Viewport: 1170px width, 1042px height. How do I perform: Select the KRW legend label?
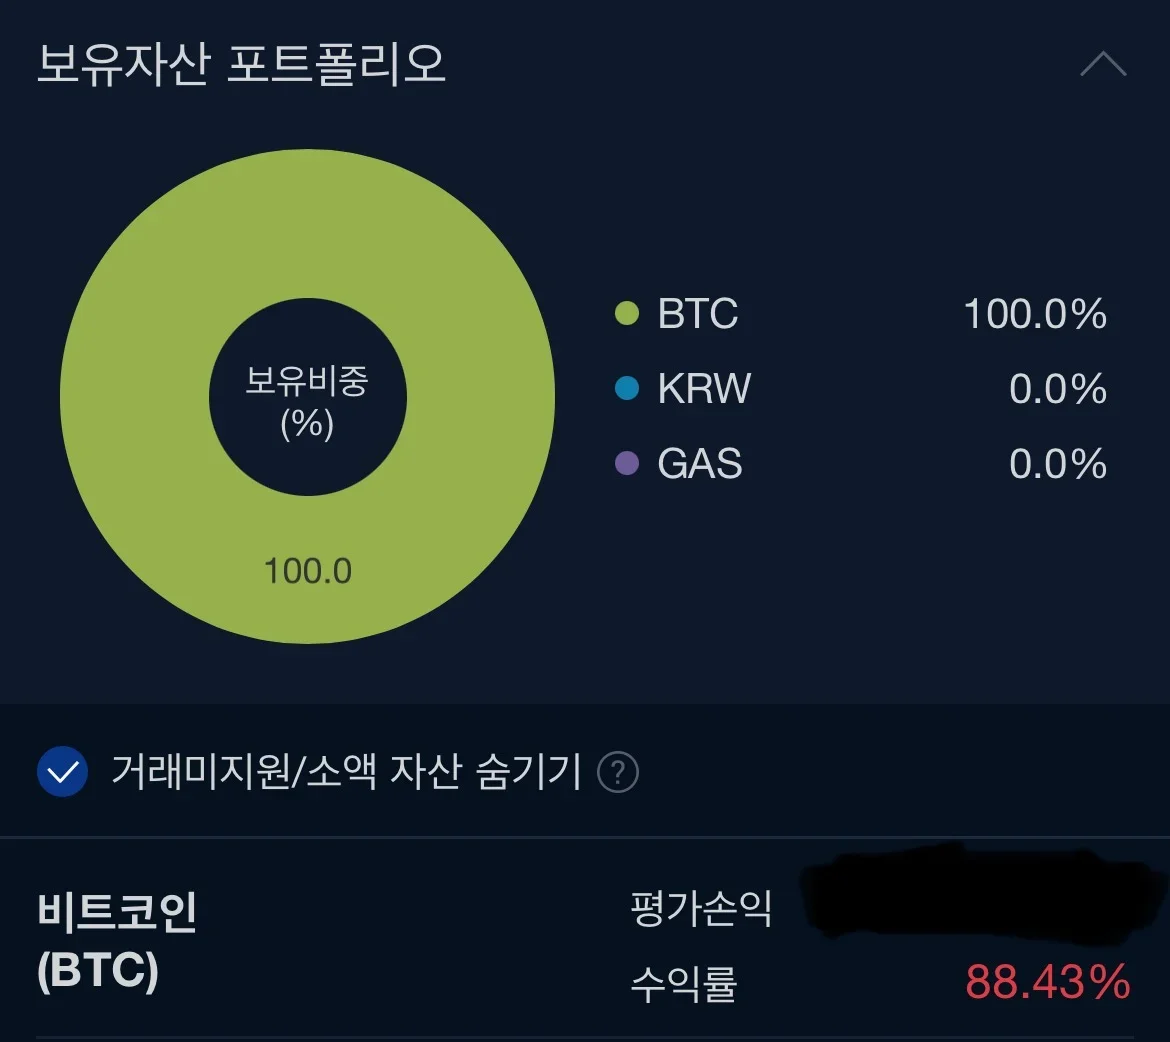(704, 389)
